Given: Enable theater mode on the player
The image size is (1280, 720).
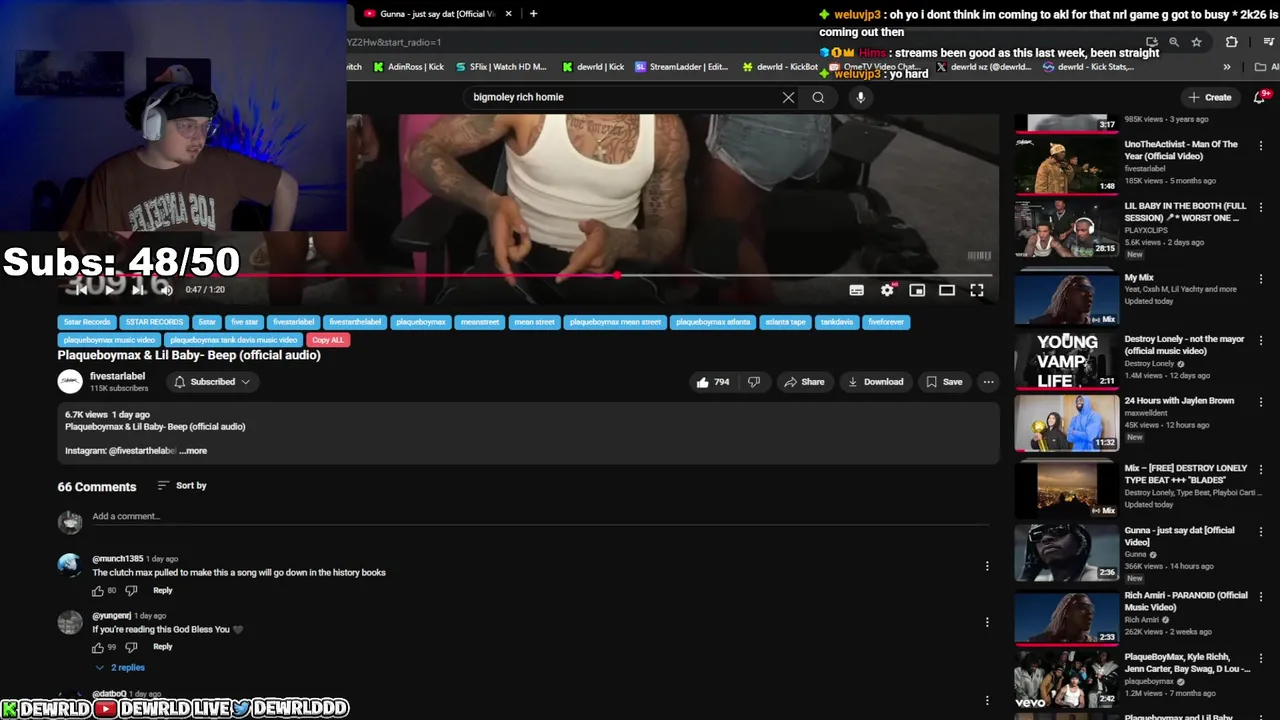Looking at the screenshot, I should pos(947,290).
